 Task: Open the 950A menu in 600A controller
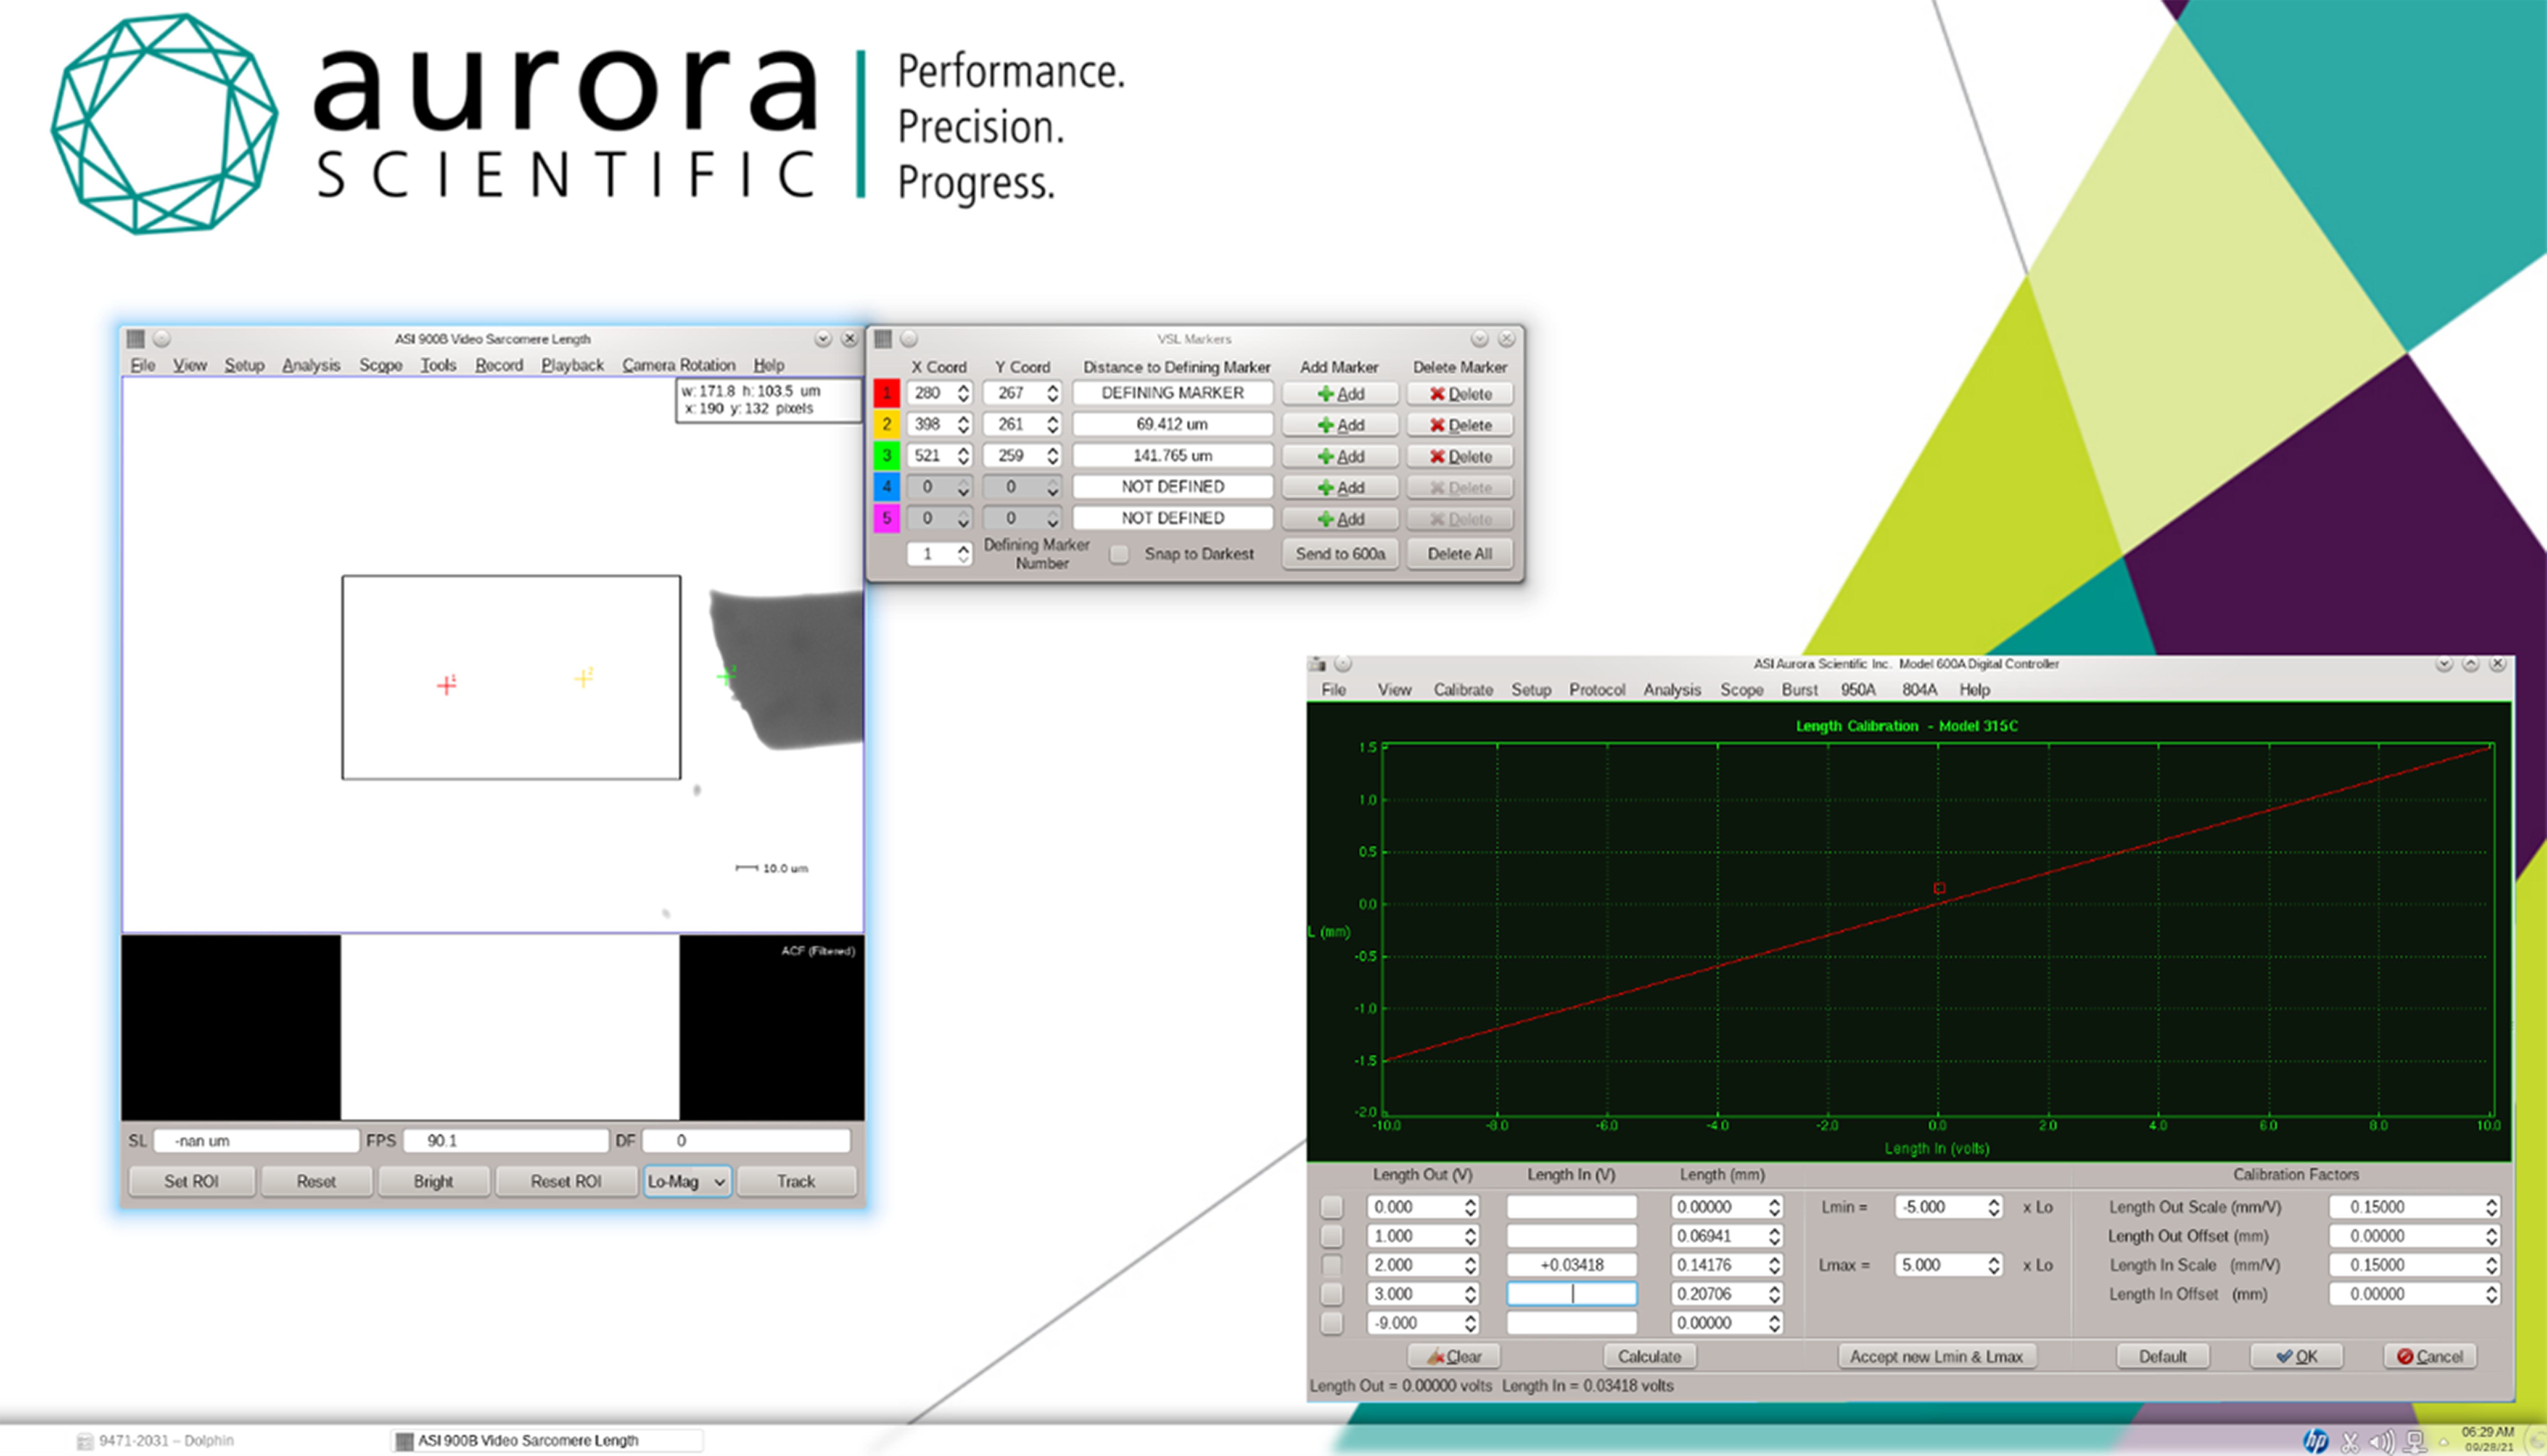[1858, 690]
